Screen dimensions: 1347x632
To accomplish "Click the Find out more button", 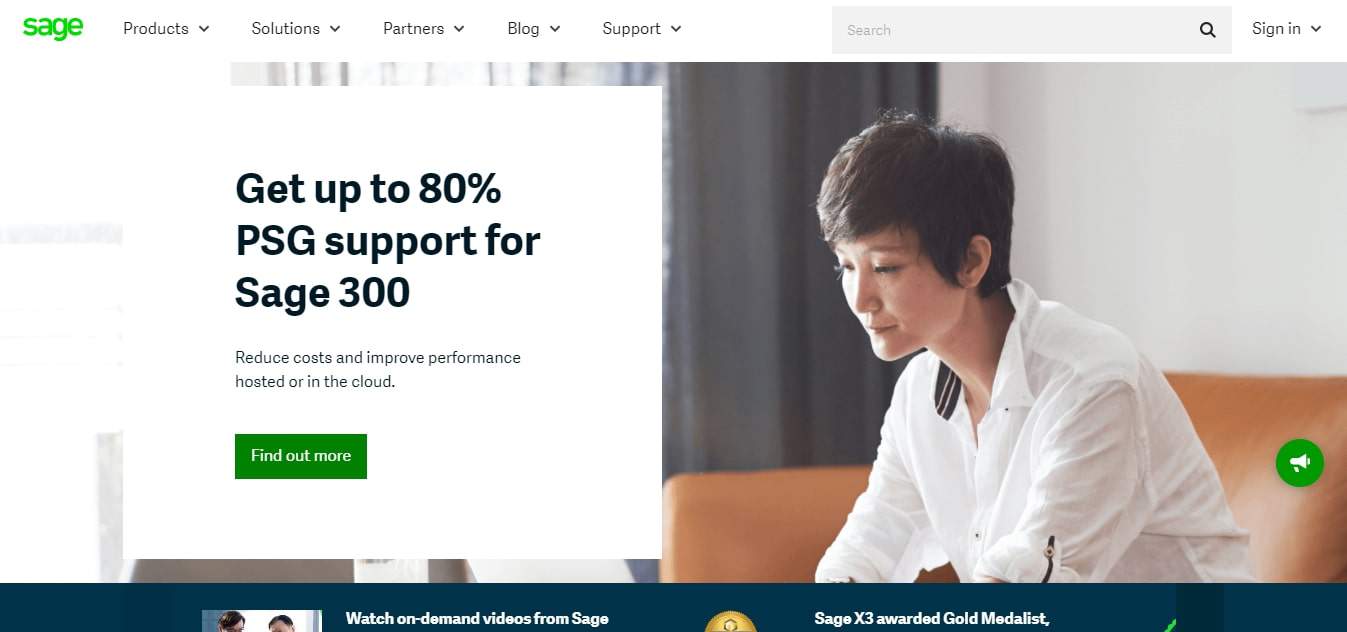I will click(x=301, y=456).
